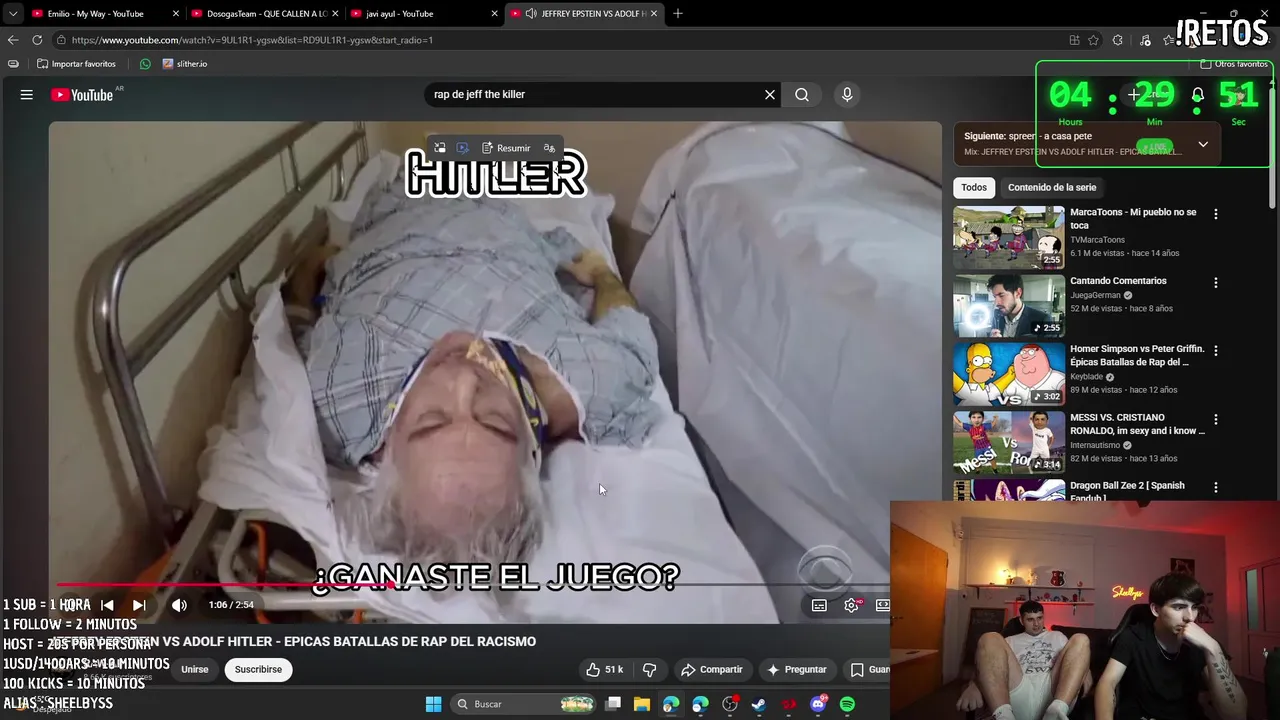Select the Contenido de la serie chip
The height and width of the screenshot is (720, 1280).
1052,187
